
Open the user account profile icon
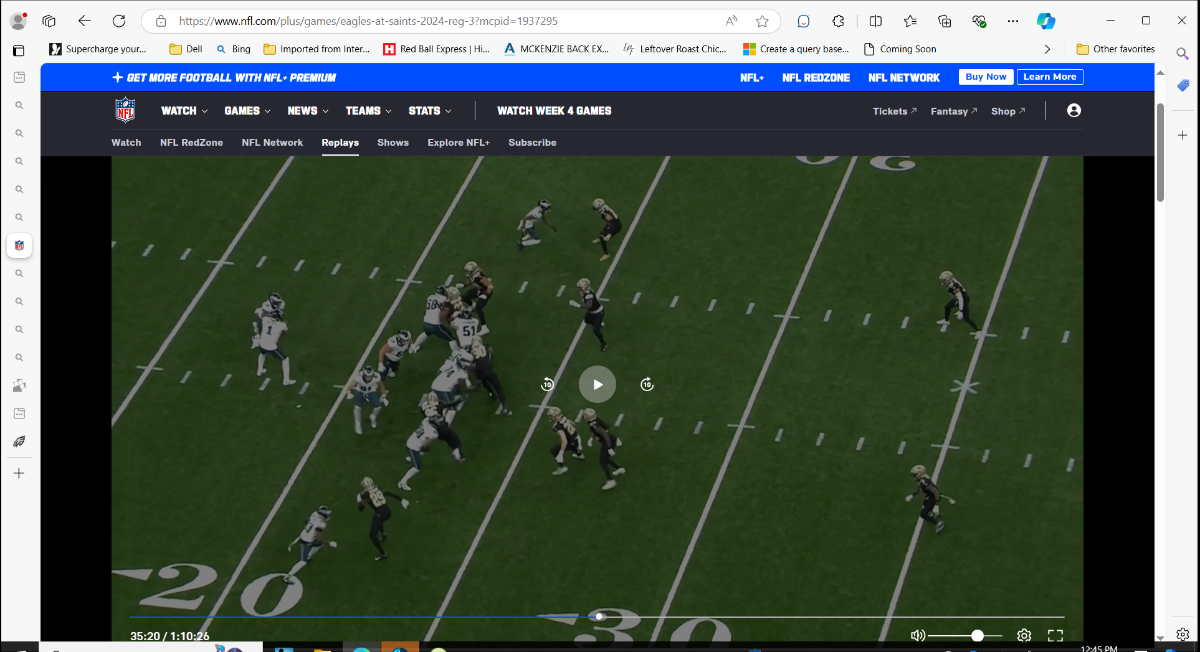click(x=1074, y=111)
